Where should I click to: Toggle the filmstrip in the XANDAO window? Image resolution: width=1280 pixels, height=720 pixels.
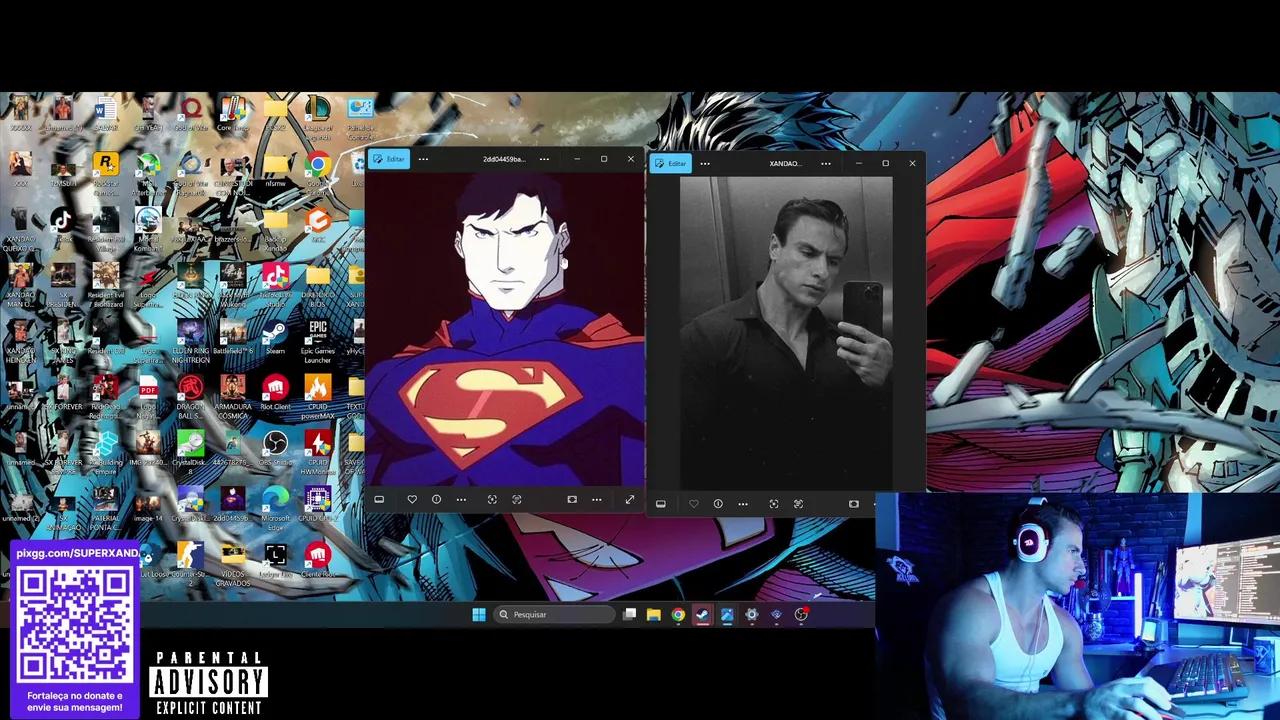661,503
